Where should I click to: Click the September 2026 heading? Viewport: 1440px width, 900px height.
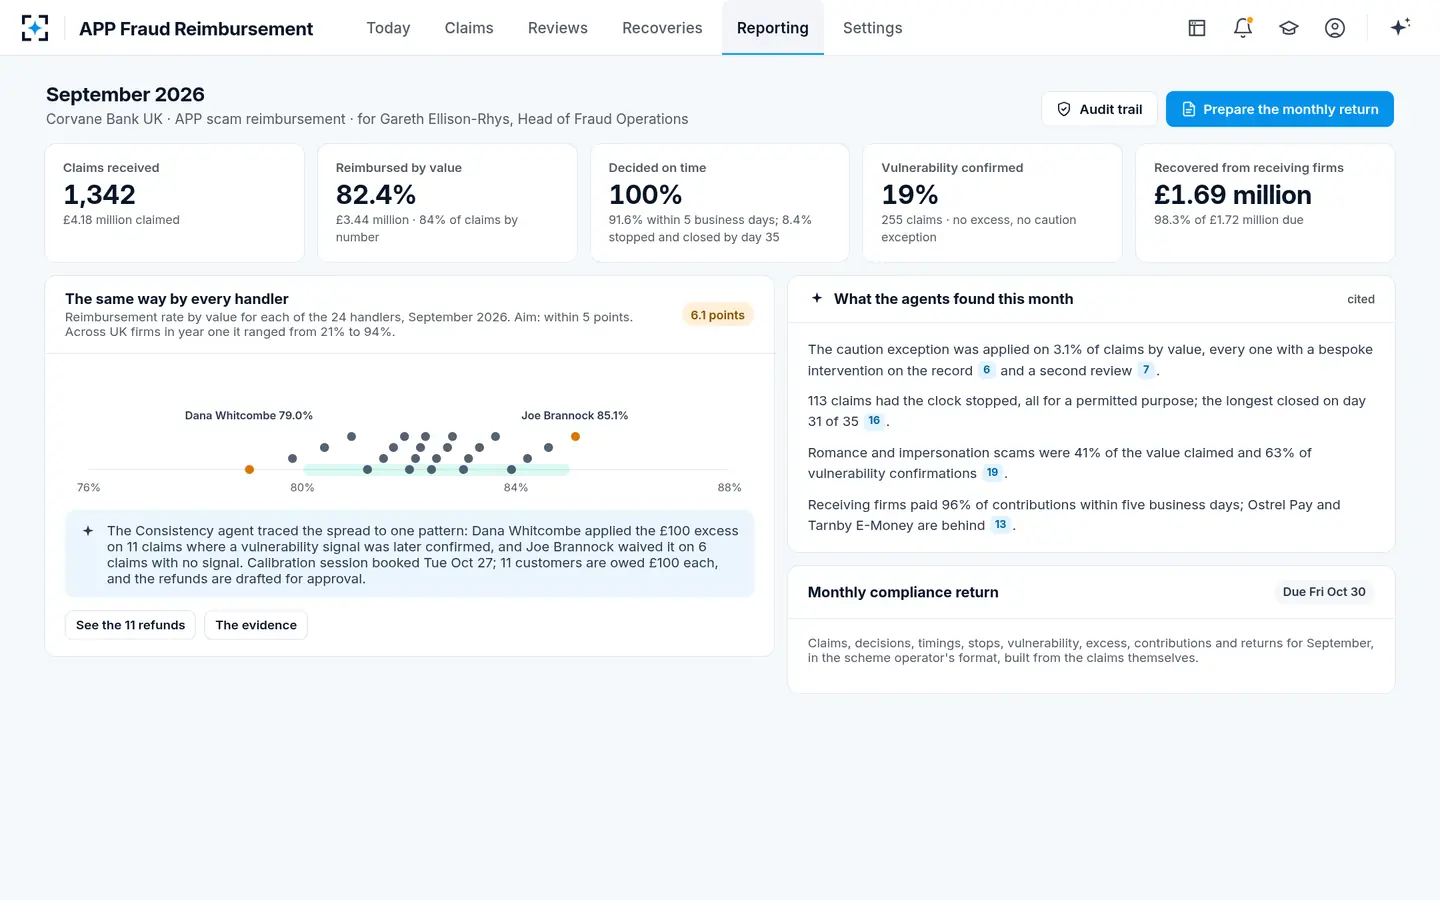click(x=125, y=94)
